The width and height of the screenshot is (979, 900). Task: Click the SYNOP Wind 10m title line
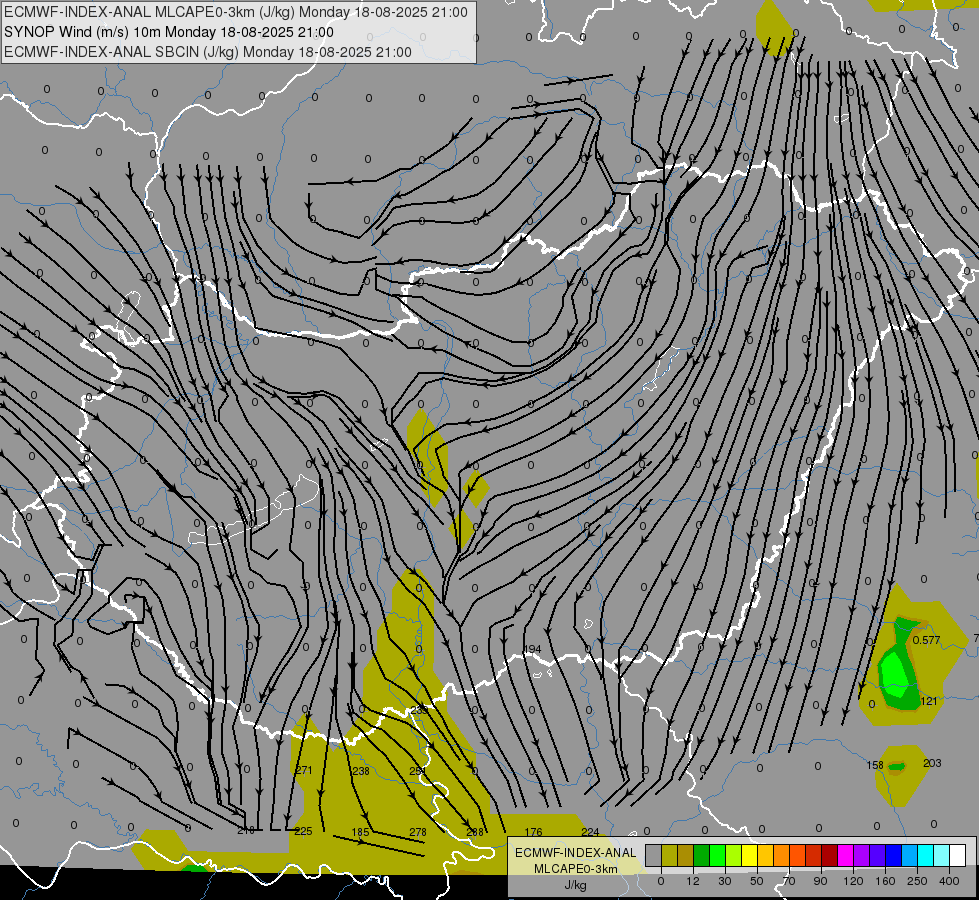[169, 32]
